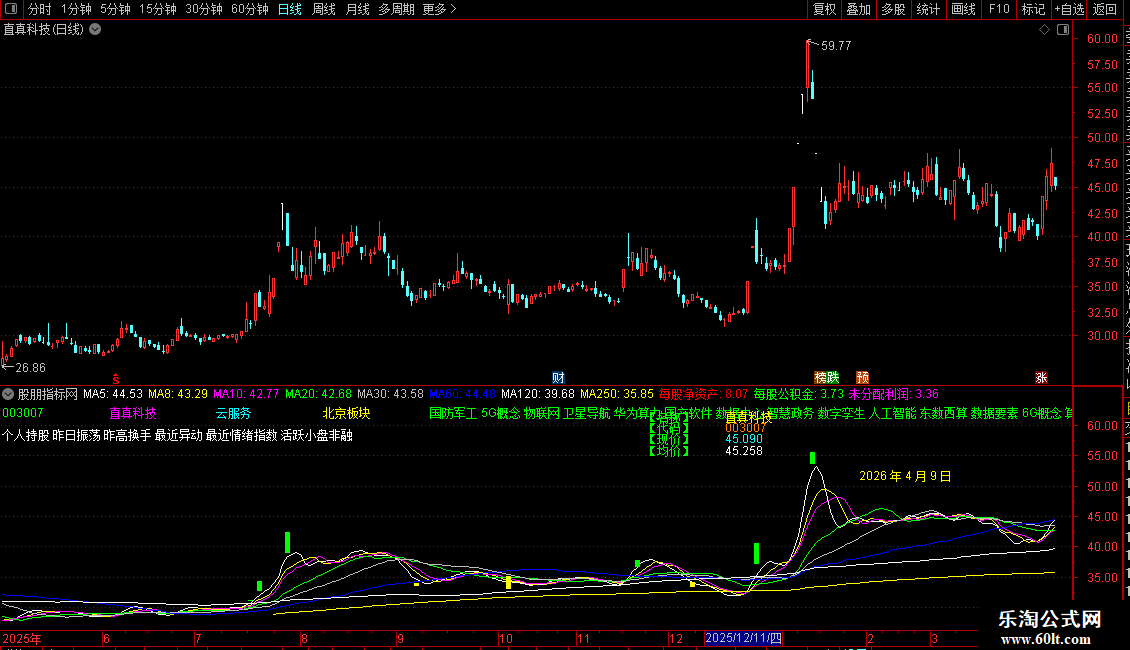
Task: Switch to the 周线 weekly period
Action: [324, 9]
